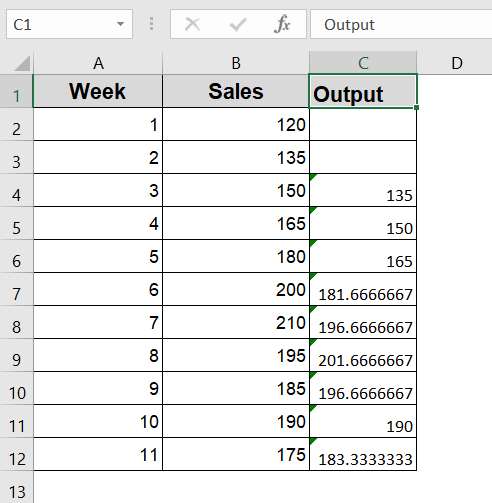Click the Insert Function fx icon
Screen dimensions: 492x503
tap(282, 24)
